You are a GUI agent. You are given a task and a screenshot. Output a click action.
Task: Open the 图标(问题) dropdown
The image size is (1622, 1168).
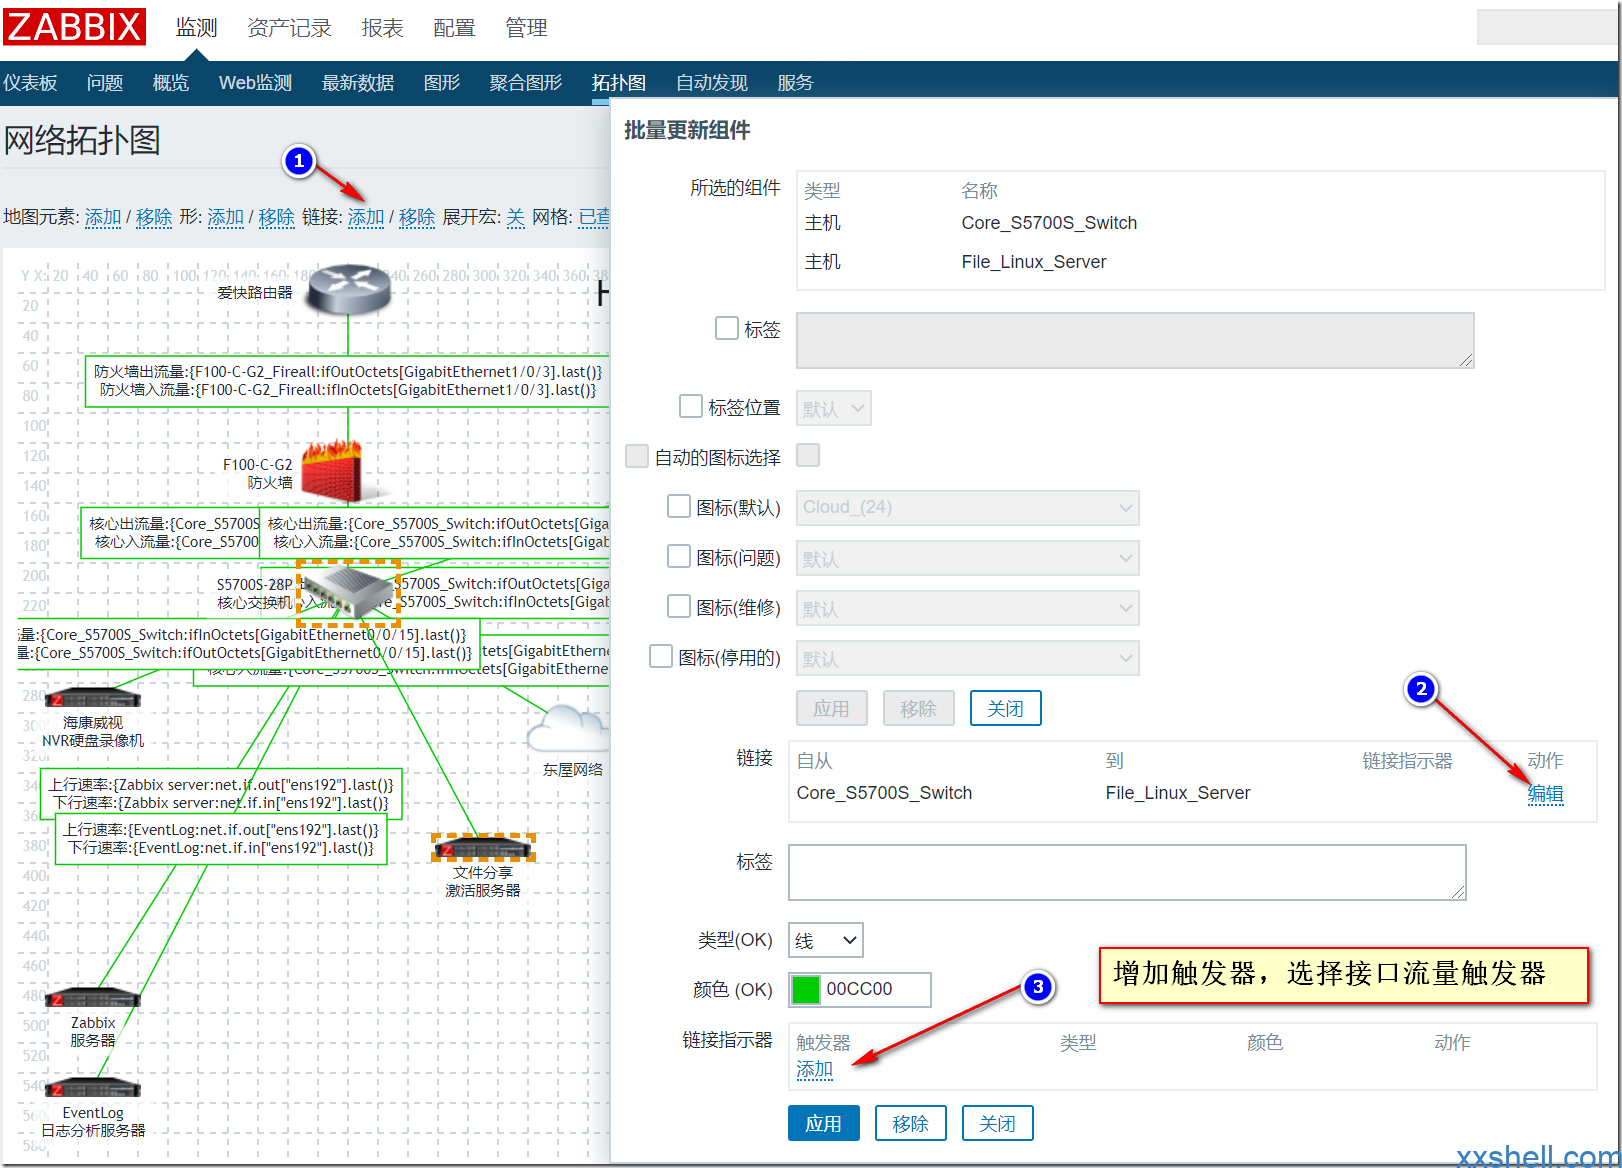(968, 558)
